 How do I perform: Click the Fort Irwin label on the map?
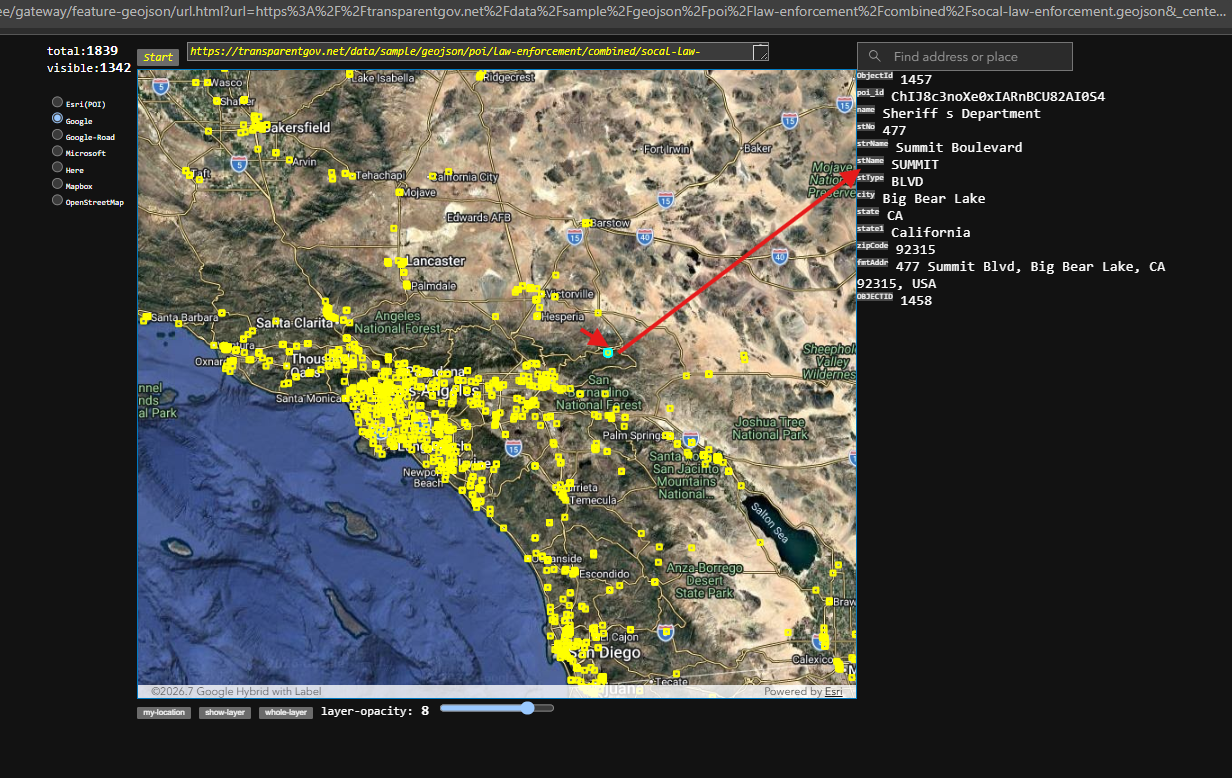667,149
